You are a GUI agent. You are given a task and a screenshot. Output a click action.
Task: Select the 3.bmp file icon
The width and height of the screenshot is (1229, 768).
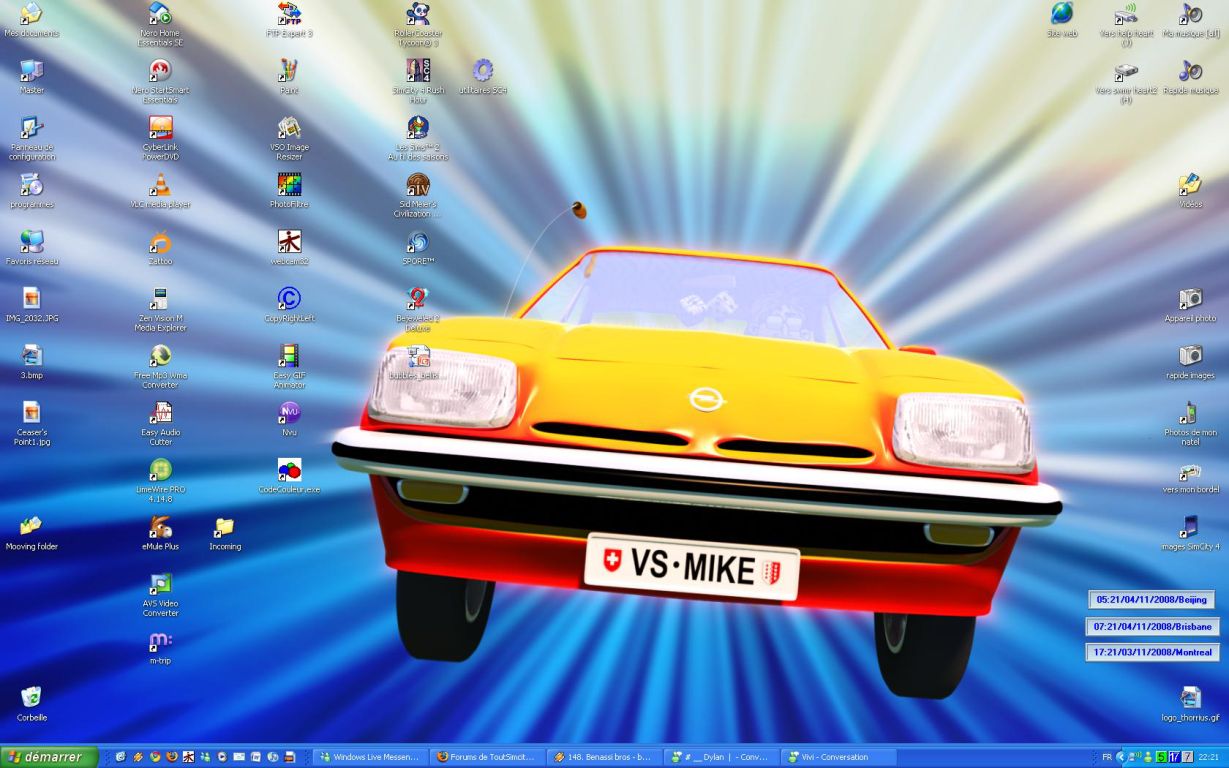click(31, 356)
